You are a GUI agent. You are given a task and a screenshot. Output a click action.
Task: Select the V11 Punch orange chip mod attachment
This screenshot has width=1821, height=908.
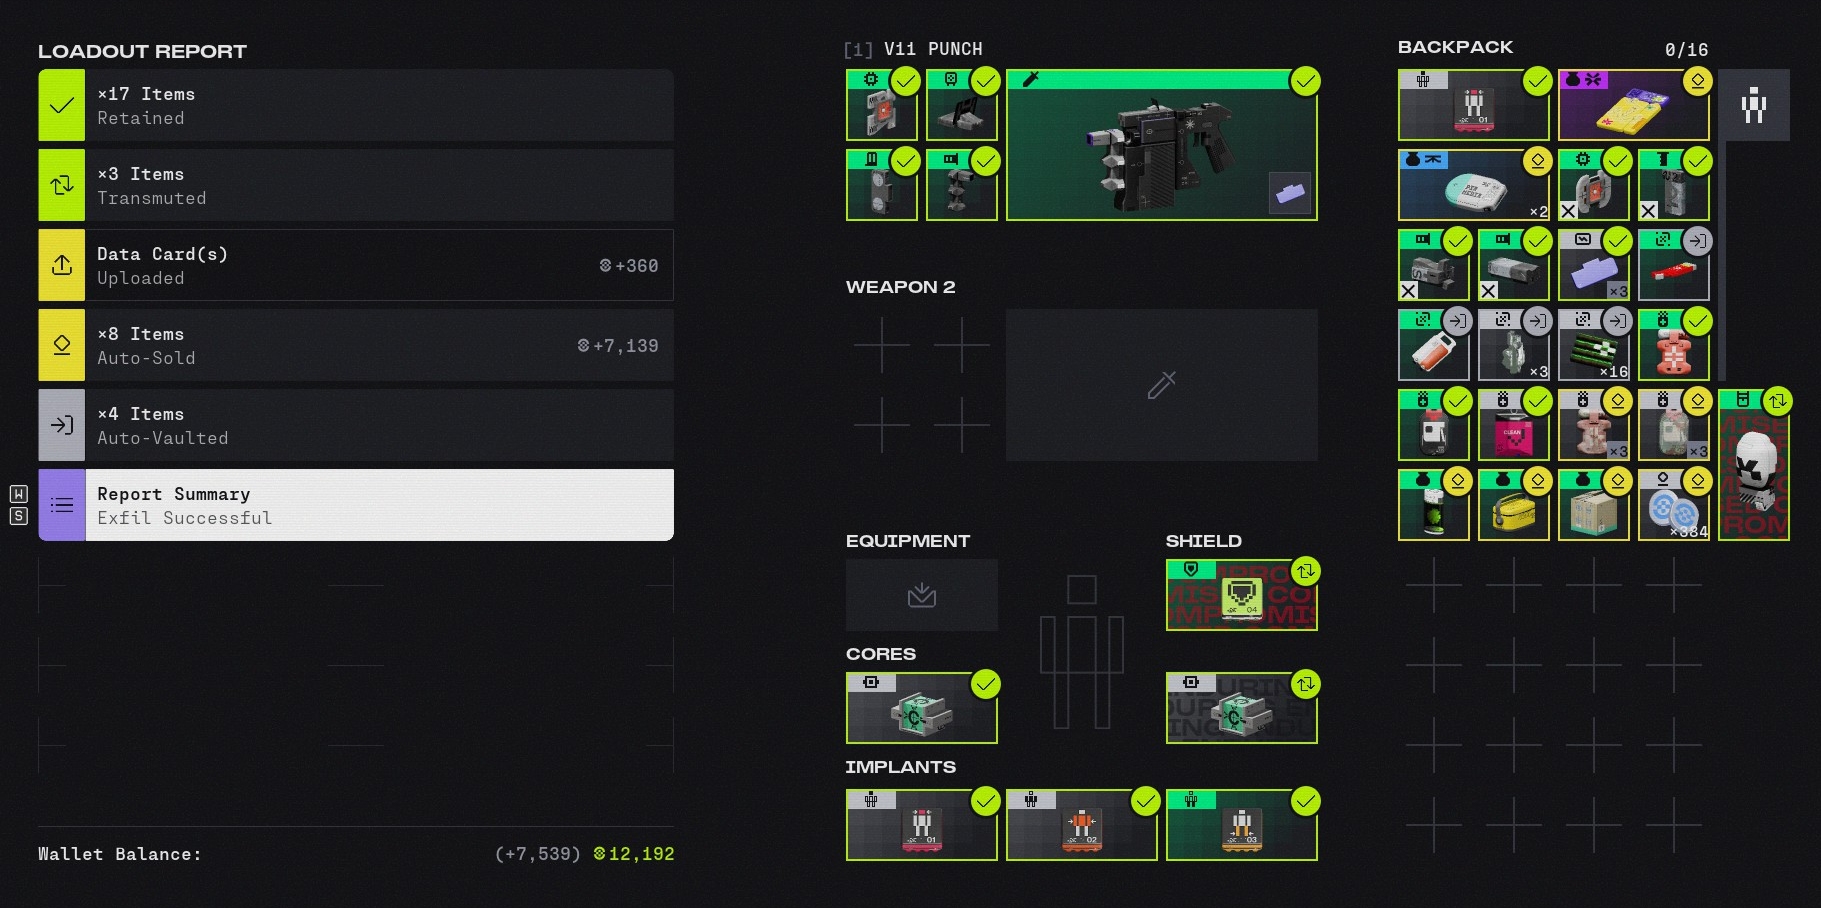[882, 105]
